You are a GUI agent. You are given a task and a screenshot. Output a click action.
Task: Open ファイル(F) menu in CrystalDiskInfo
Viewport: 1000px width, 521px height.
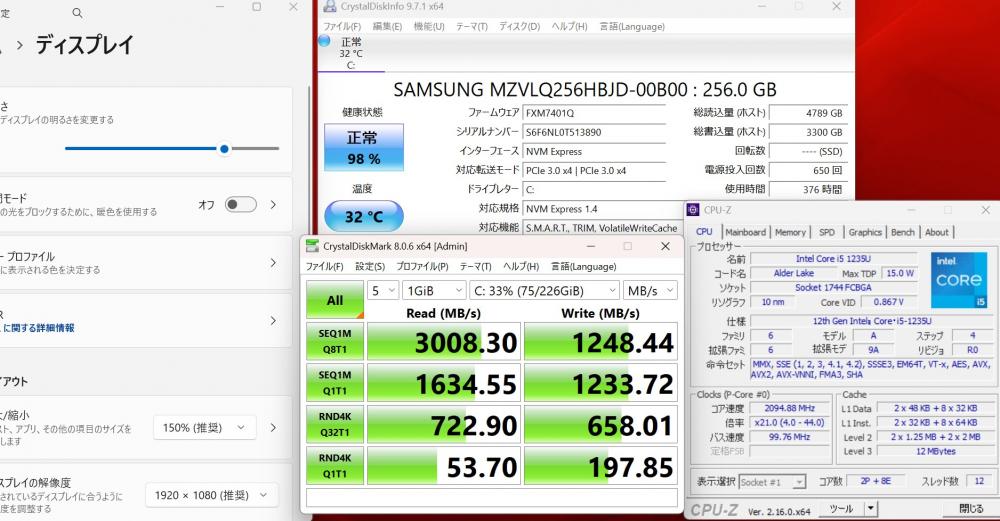[x=342, y=27]
